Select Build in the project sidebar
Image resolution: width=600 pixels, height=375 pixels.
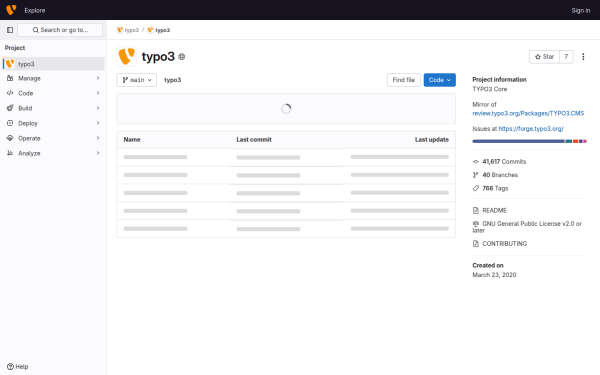pos(53,108)
